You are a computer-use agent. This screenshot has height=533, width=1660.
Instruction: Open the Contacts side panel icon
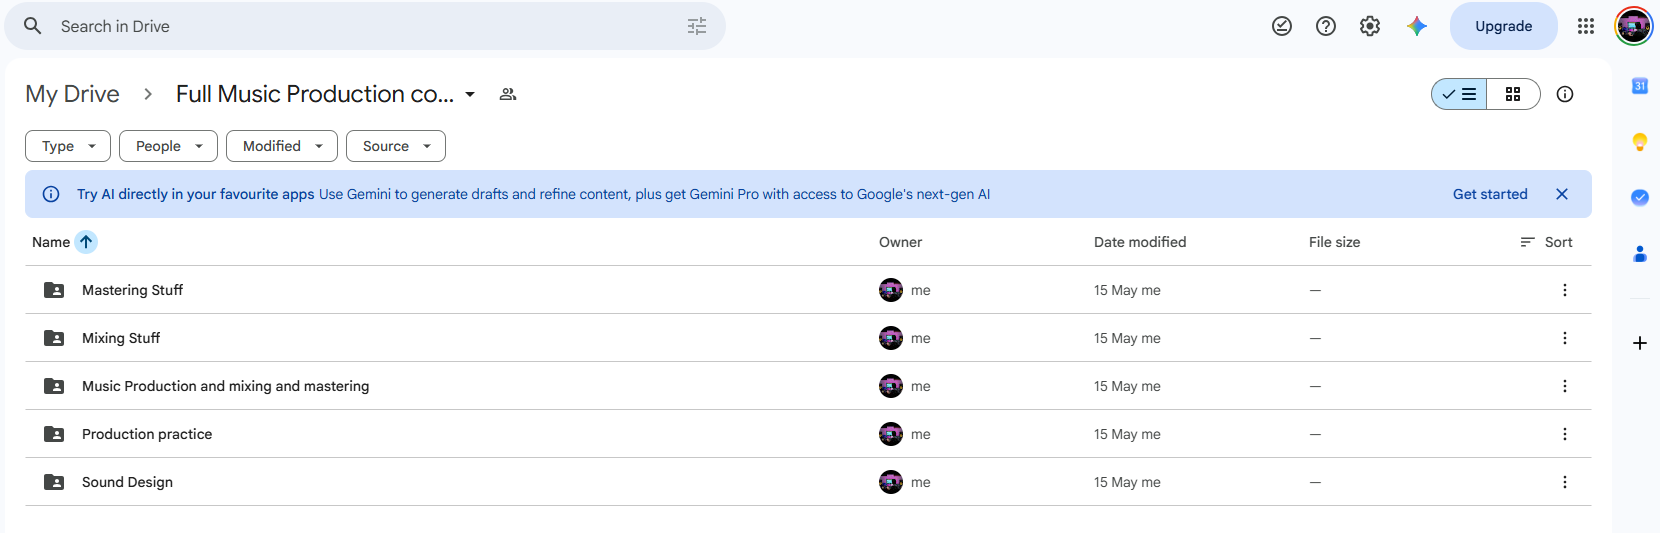(1640, 254)
